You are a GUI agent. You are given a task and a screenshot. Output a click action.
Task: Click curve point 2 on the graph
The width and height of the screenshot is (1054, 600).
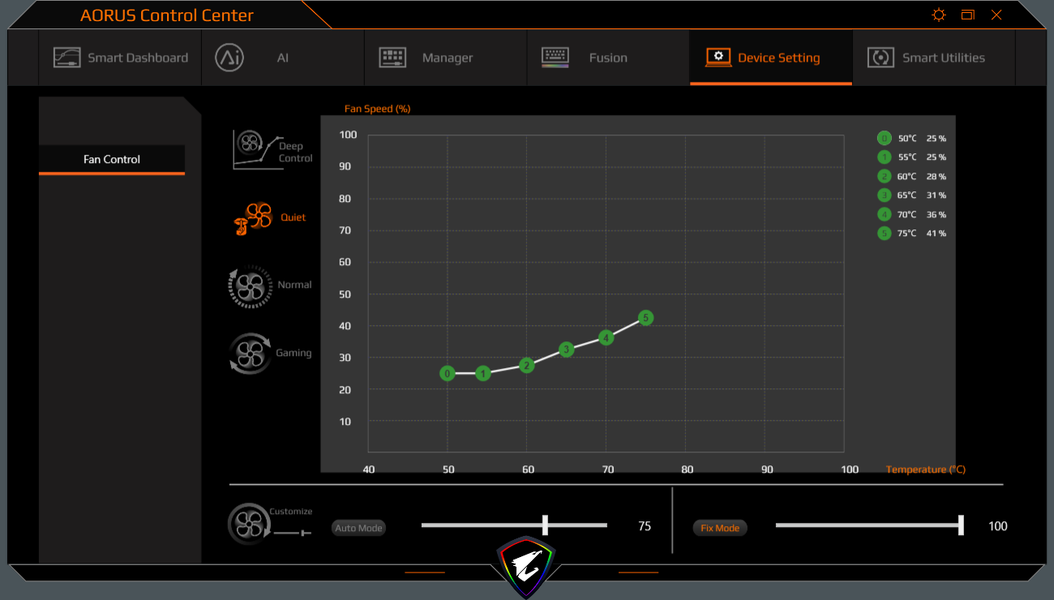pos(527,366)
